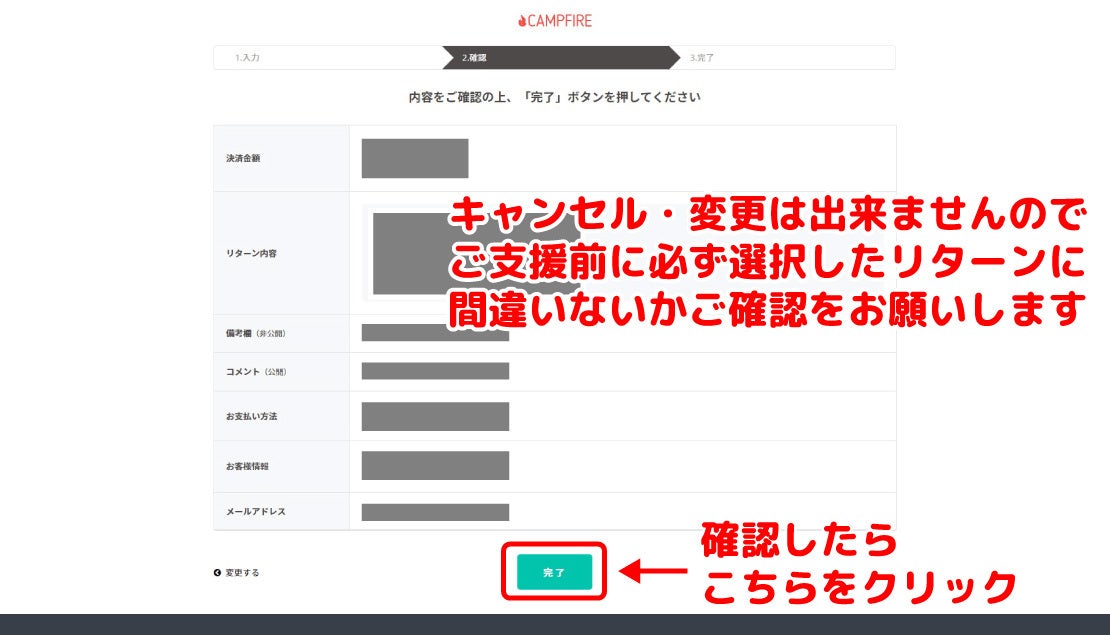This screenshot has width=1110, height=635.
Task: Click the リターン内容 row label
Action: (x=251, y=253)
